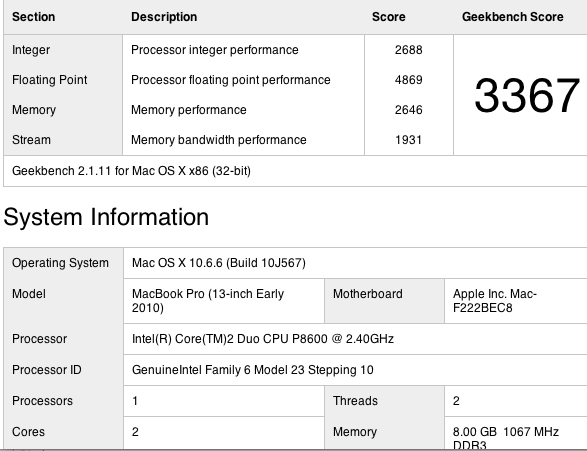Click the Score column header
This screenshot has width=587, height=451.
click(389, 17)
